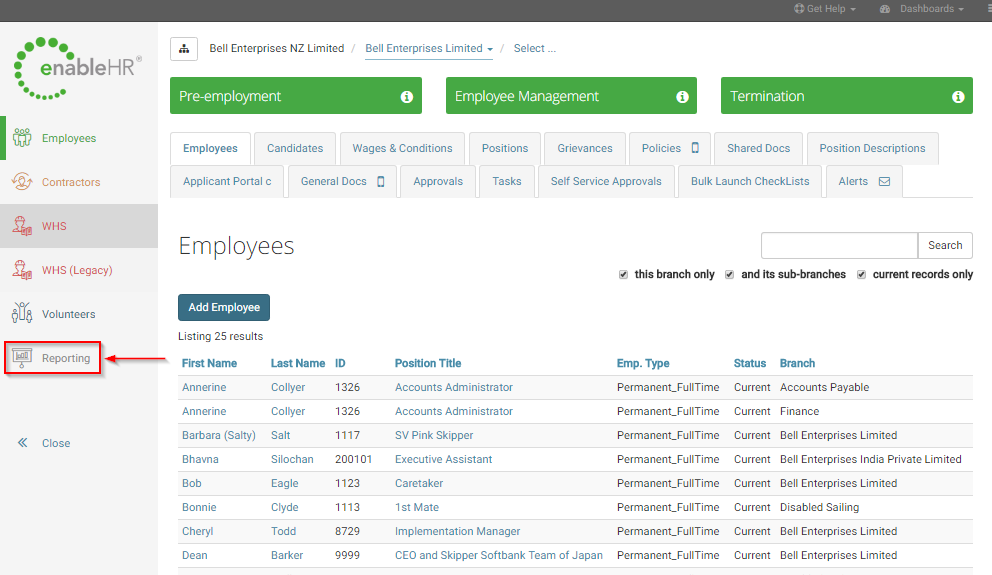This screenshot has height=575, width=992.
Task: Open the Get Help dropdown menu
Action: pos(825,9)
